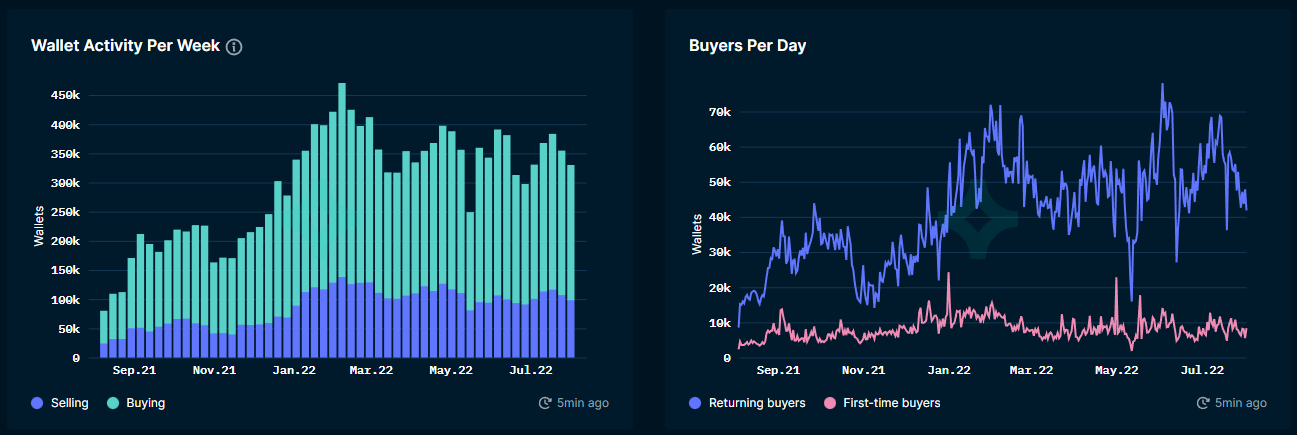Toggle the Returning buyers legend label

click(x=757, y=403)
